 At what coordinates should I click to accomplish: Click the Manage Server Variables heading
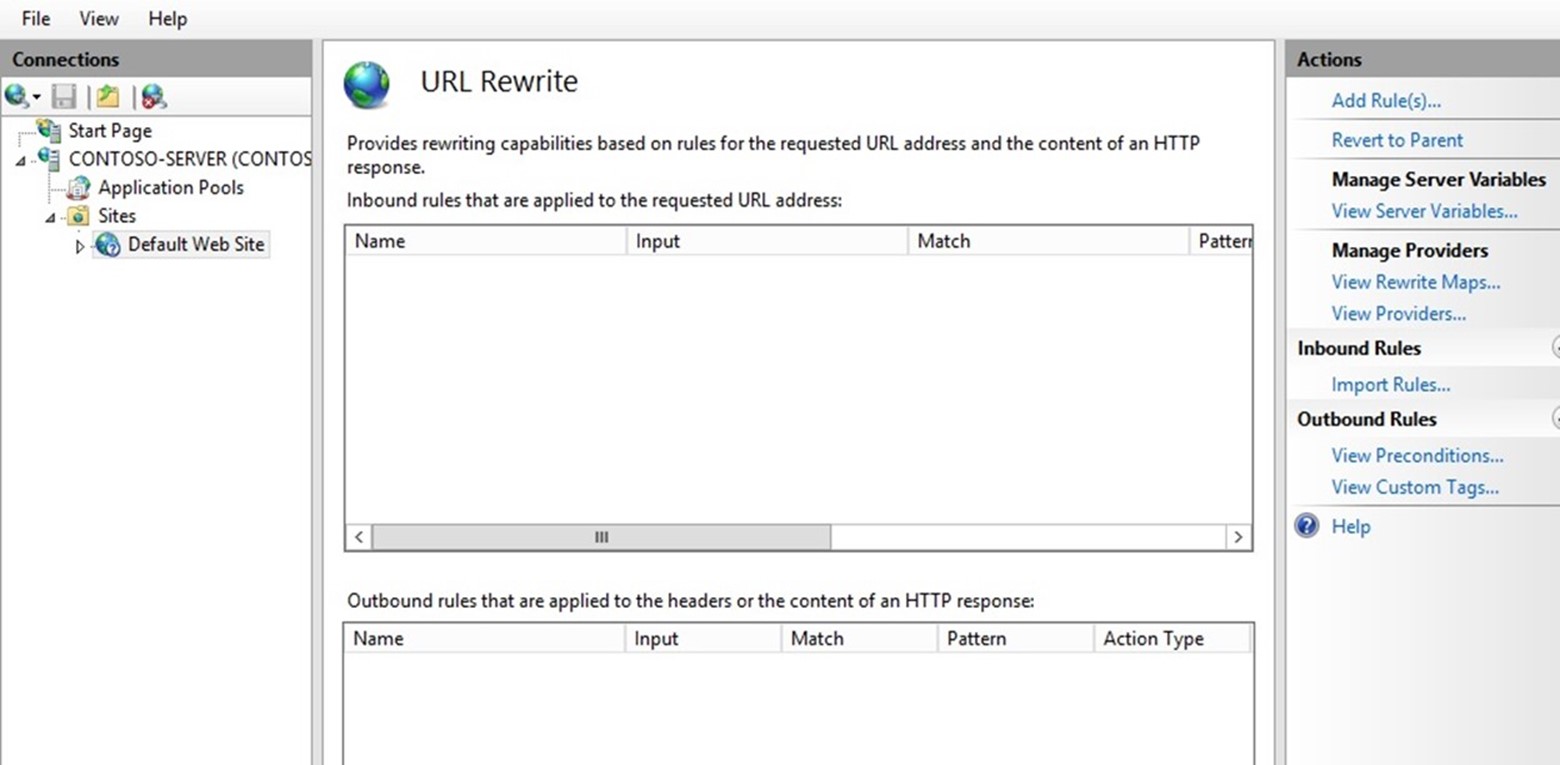point(1438,180)
